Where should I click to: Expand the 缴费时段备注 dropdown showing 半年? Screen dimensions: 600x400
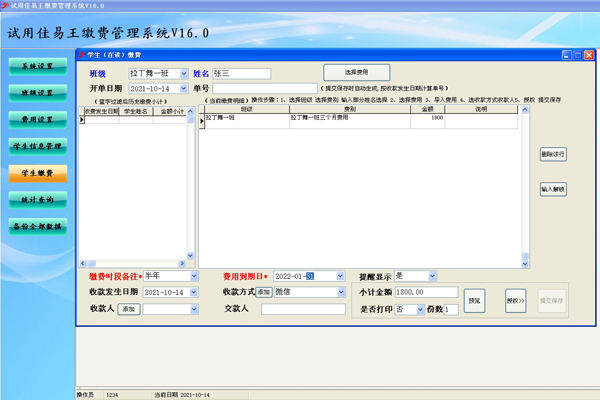click(194, 276)
